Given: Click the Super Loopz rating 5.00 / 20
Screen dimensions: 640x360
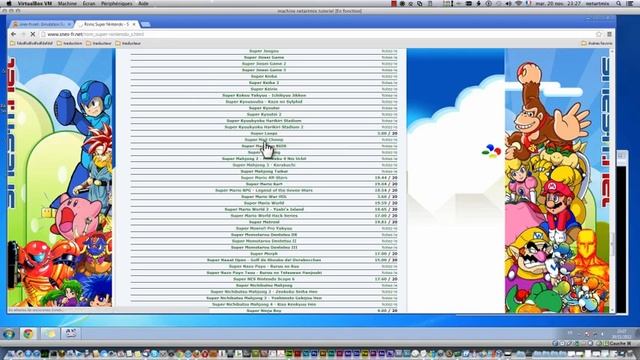Looking at the screenshot, I should [387, 133].
